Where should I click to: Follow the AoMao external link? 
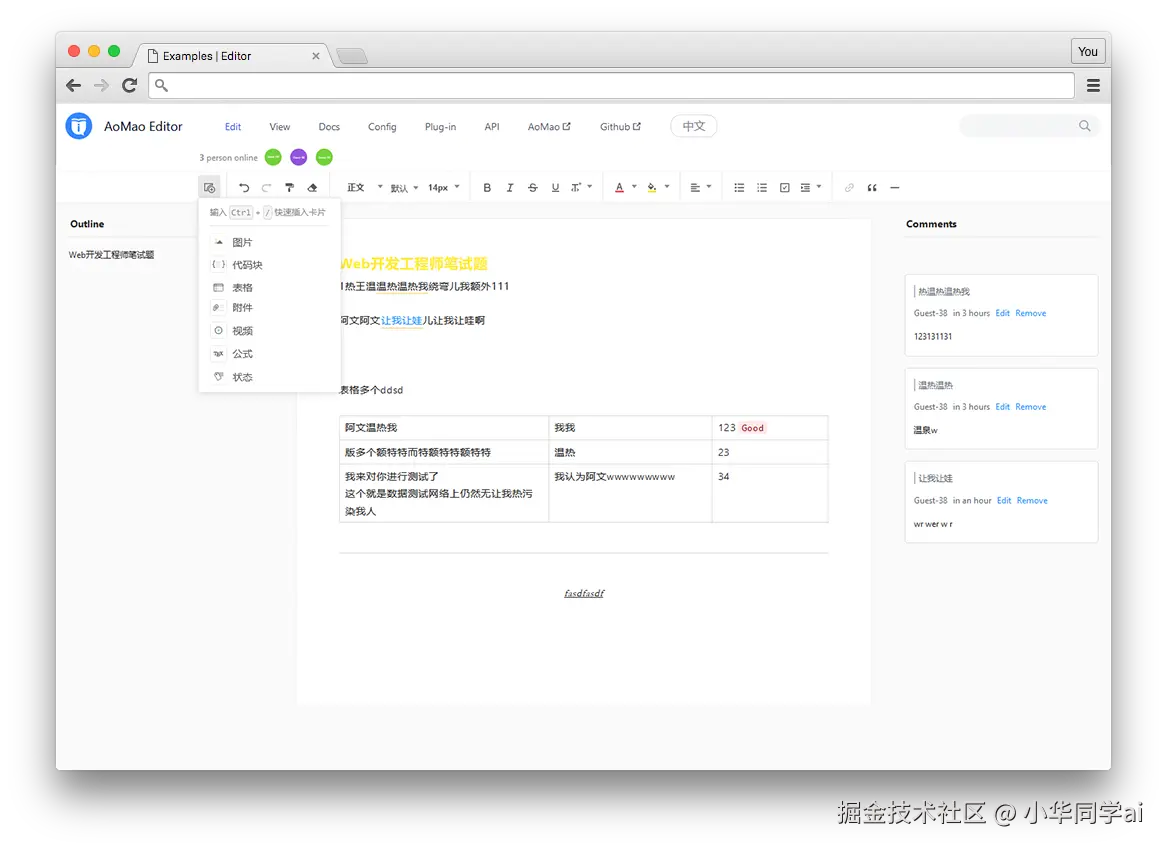[549, 127]
